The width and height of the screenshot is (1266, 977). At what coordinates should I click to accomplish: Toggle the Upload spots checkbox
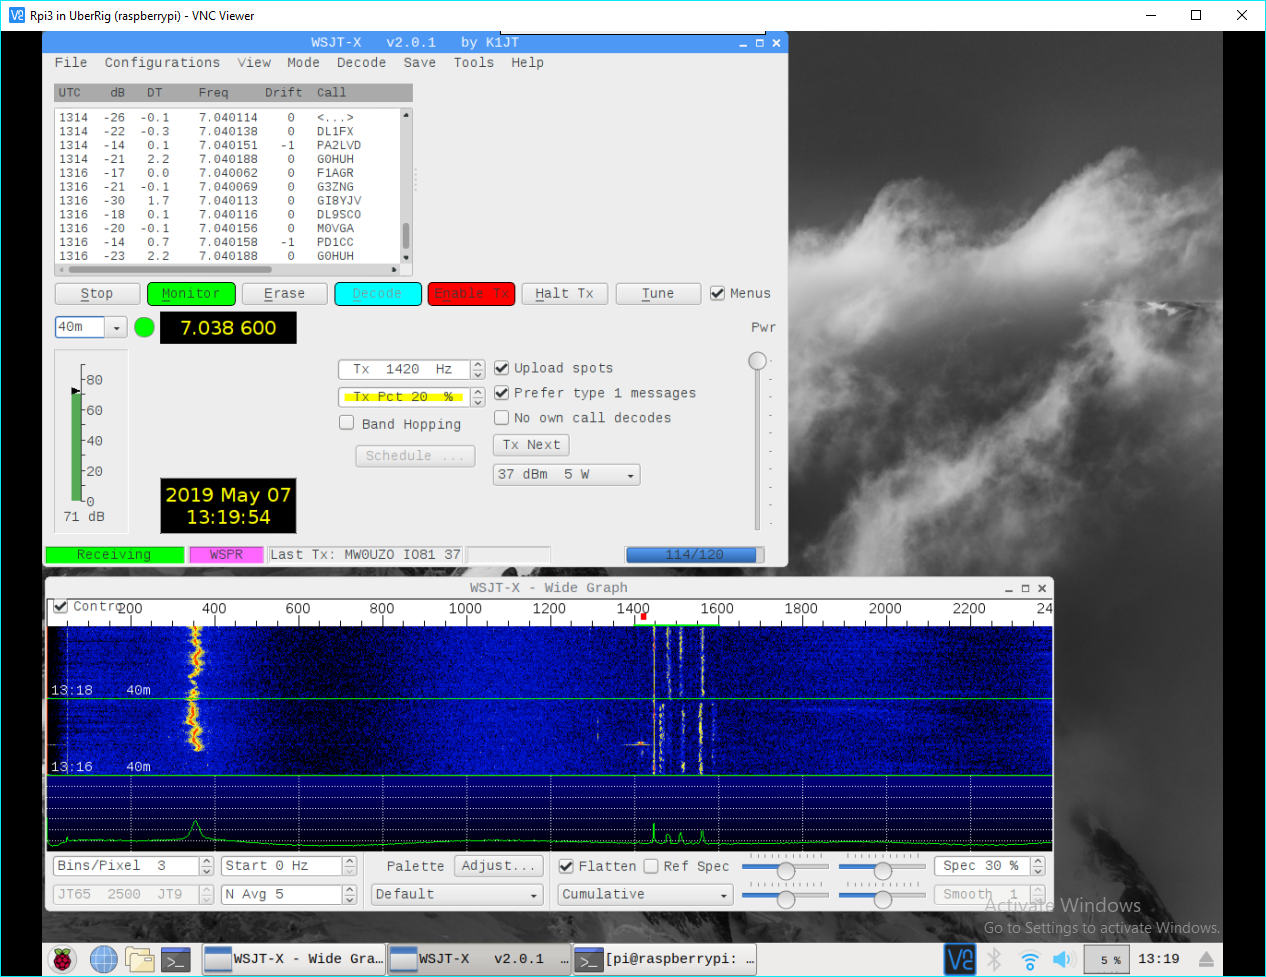click(502, 368)
